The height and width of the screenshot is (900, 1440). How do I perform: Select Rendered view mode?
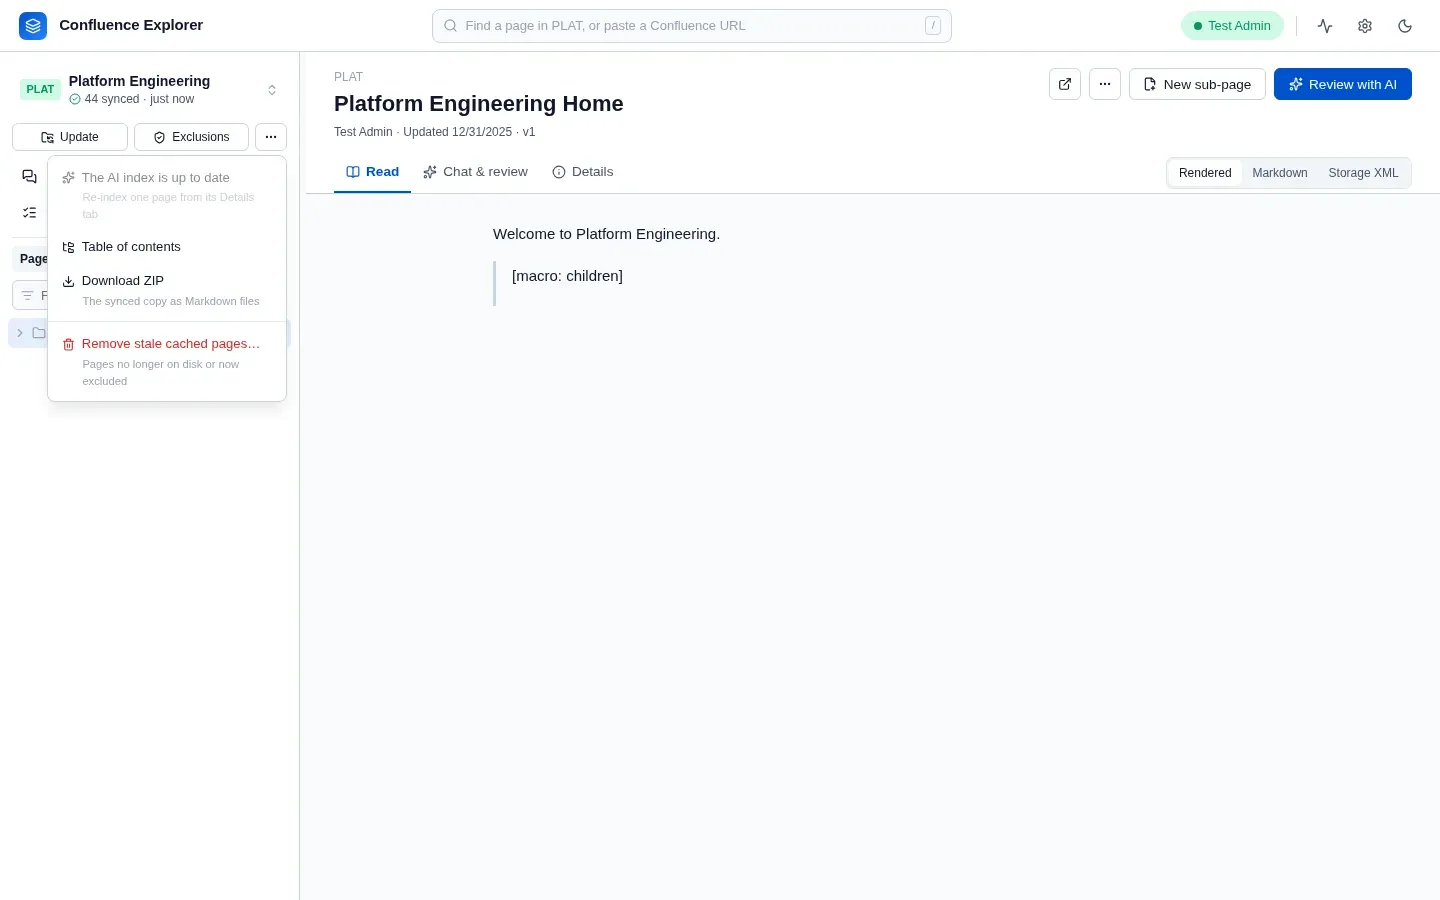tap(1205, 173)
